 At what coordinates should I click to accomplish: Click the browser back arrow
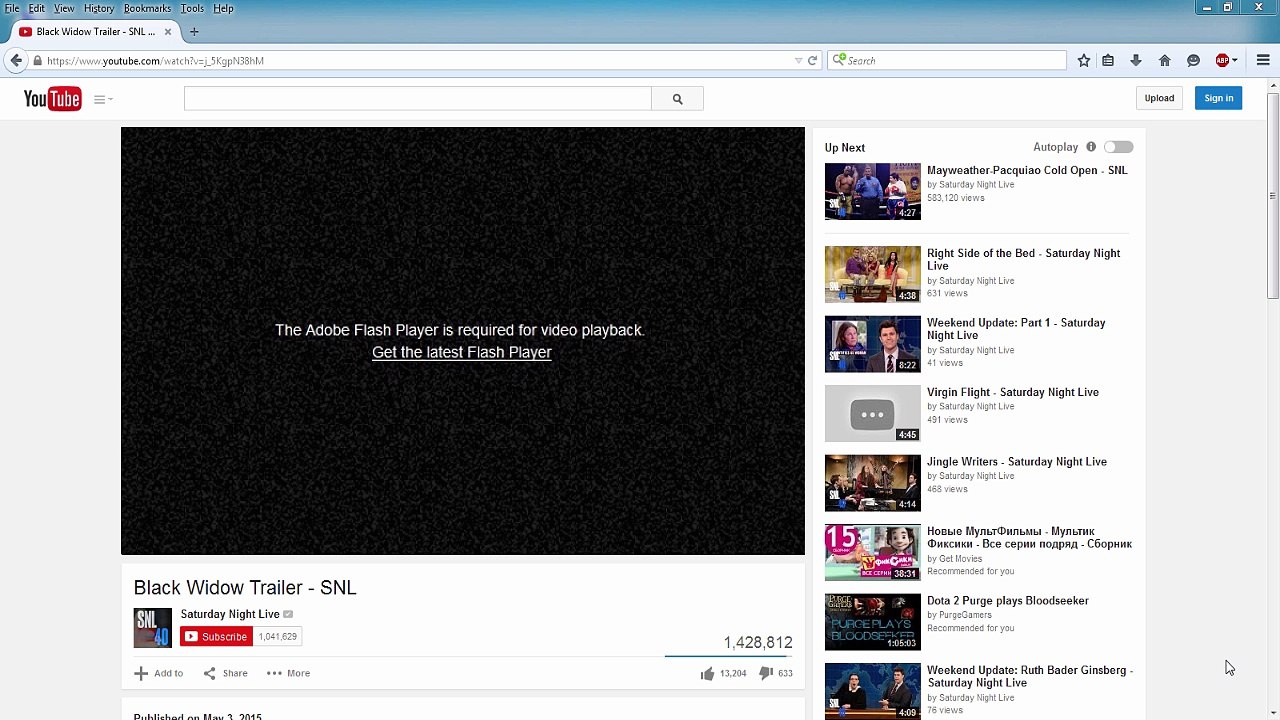pyautogui.click(x=16, y=61)
